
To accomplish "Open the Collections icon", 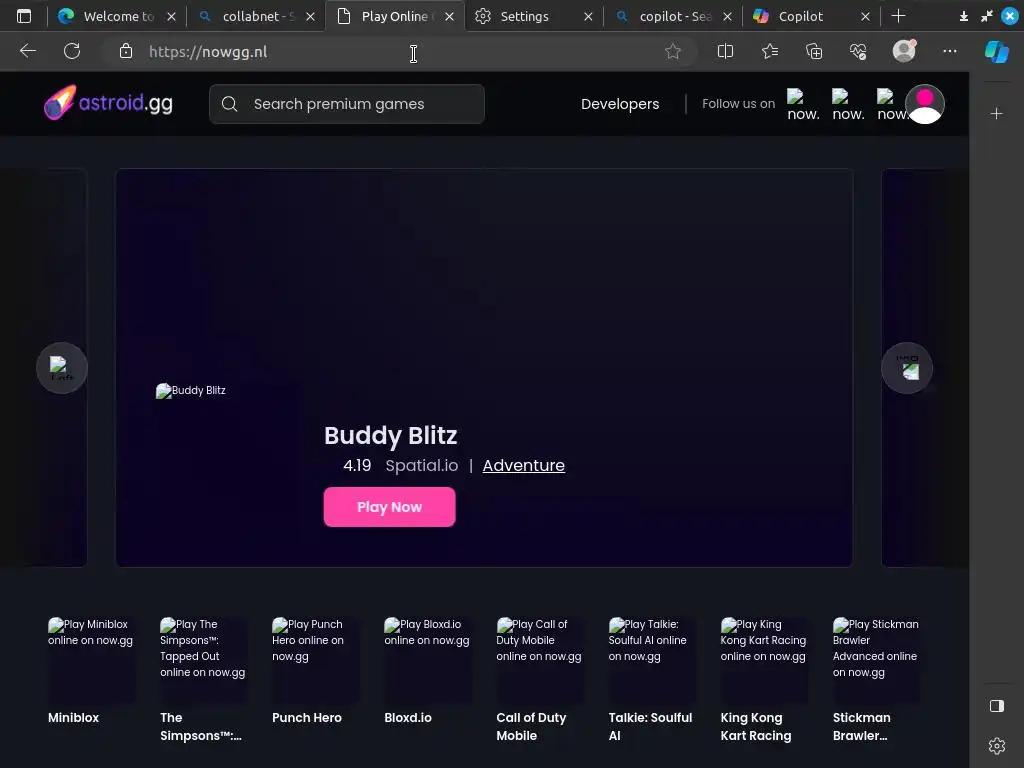I will (814, 51).
